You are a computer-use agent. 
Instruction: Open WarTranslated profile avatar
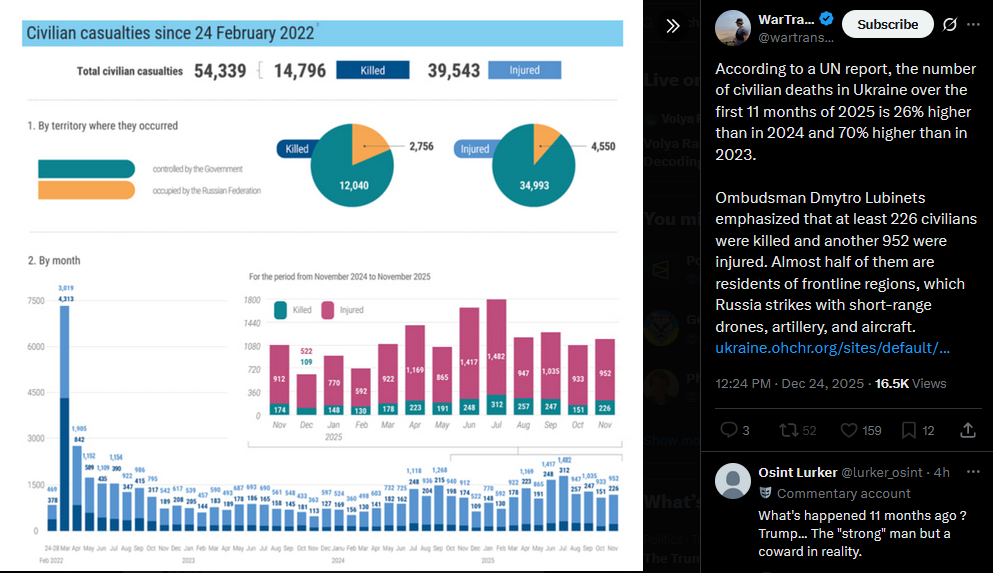pyautogui.click(x=733, y=28)
